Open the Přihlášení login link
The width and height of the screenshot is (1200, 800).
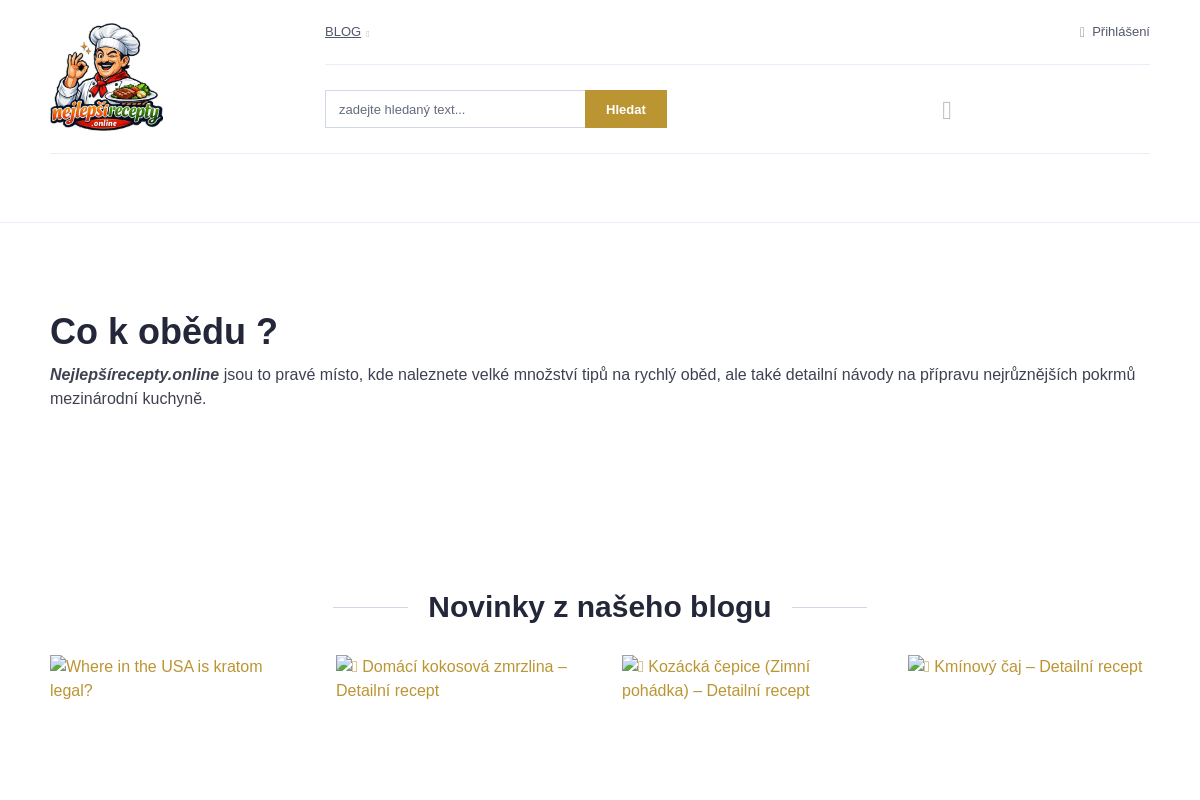[x=1120, y=31]
